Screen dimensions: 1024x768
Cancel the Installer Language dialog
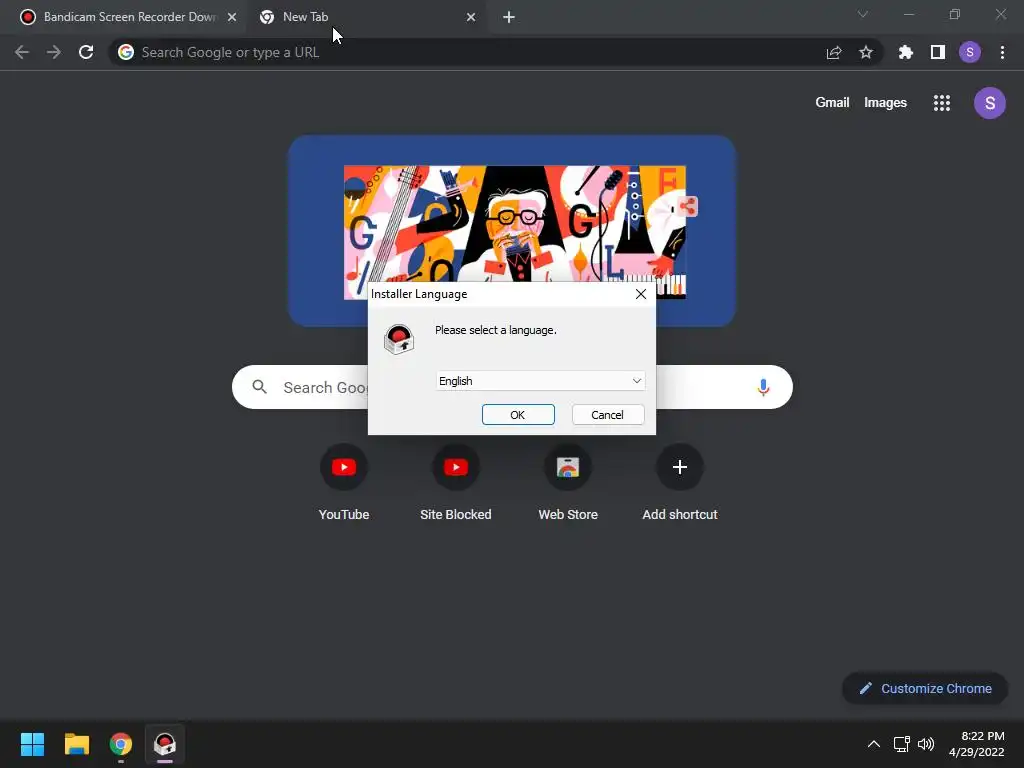pos(607,415)
